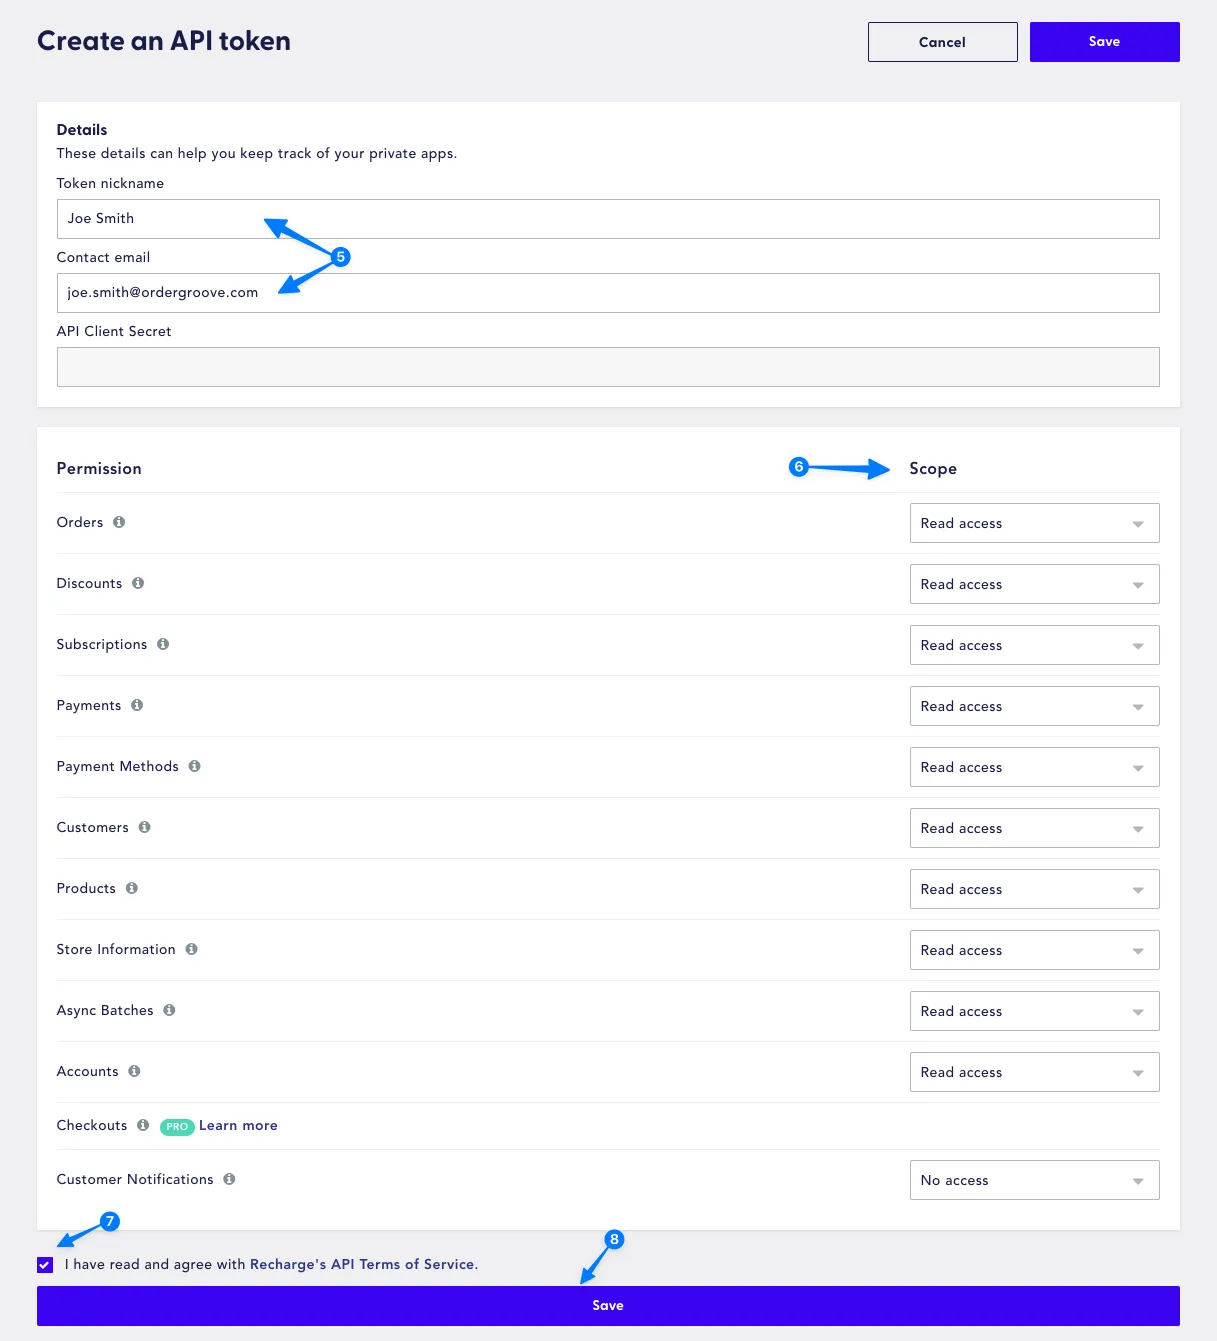Click the 'Scope' column header
This screenshot has width=1217, height=1341.
933,469
